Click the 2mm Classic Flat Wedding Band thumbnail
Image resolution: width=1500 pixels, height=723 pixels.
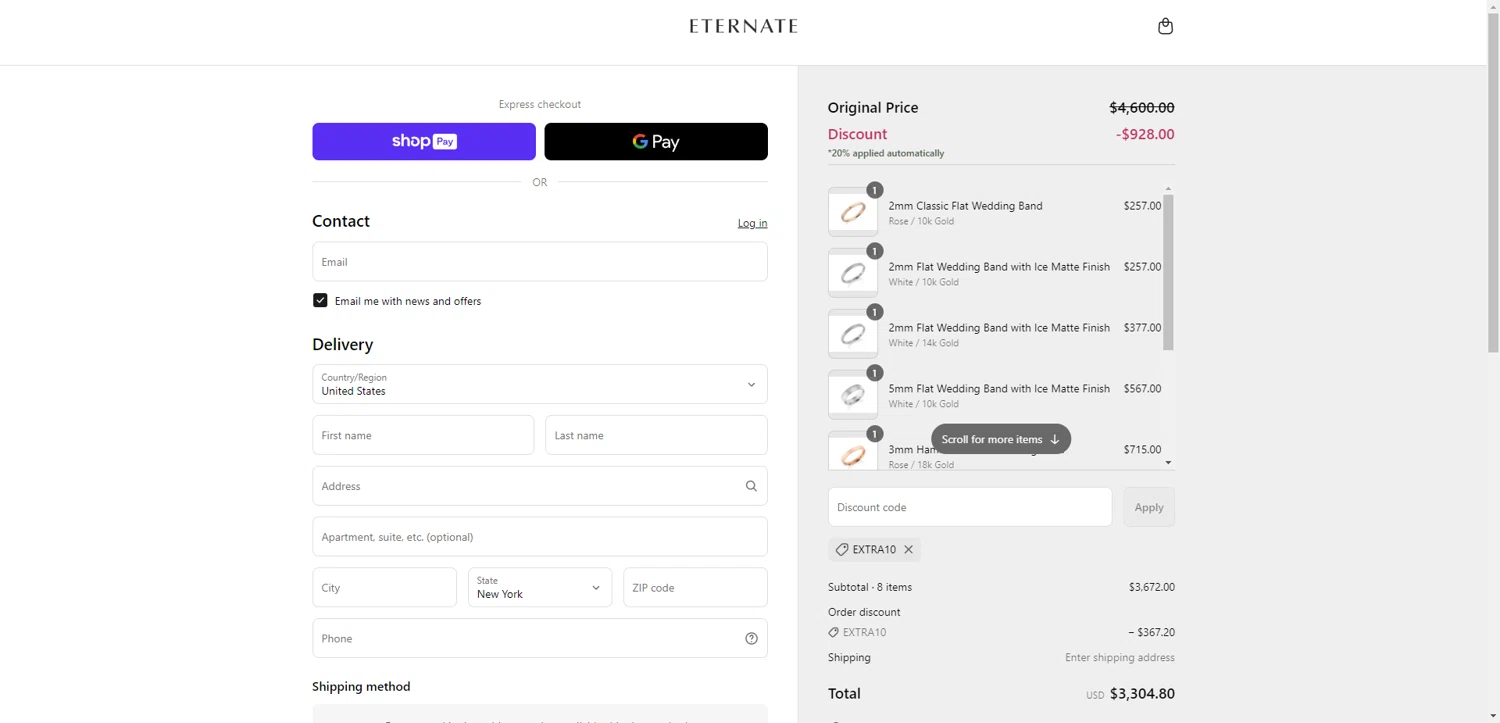click(853, 212)
